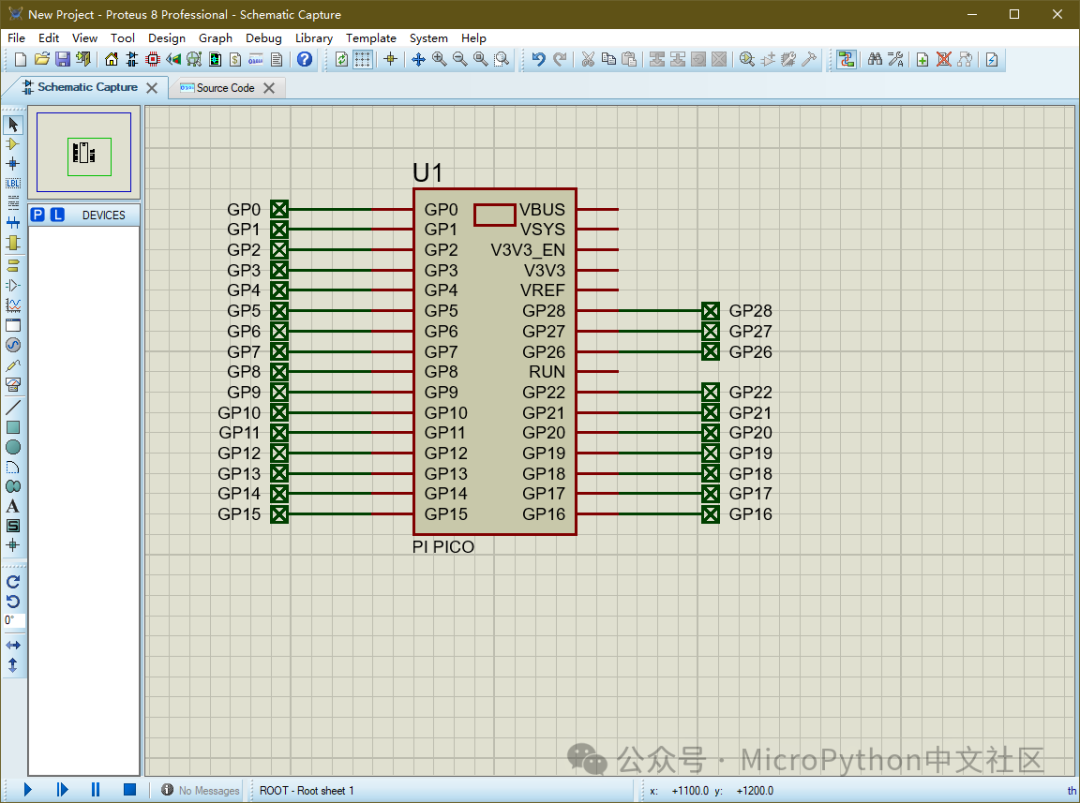Flip vertically with Y-mirror icon
Viewport: 1080px width, 803px height.
point(13,665)
